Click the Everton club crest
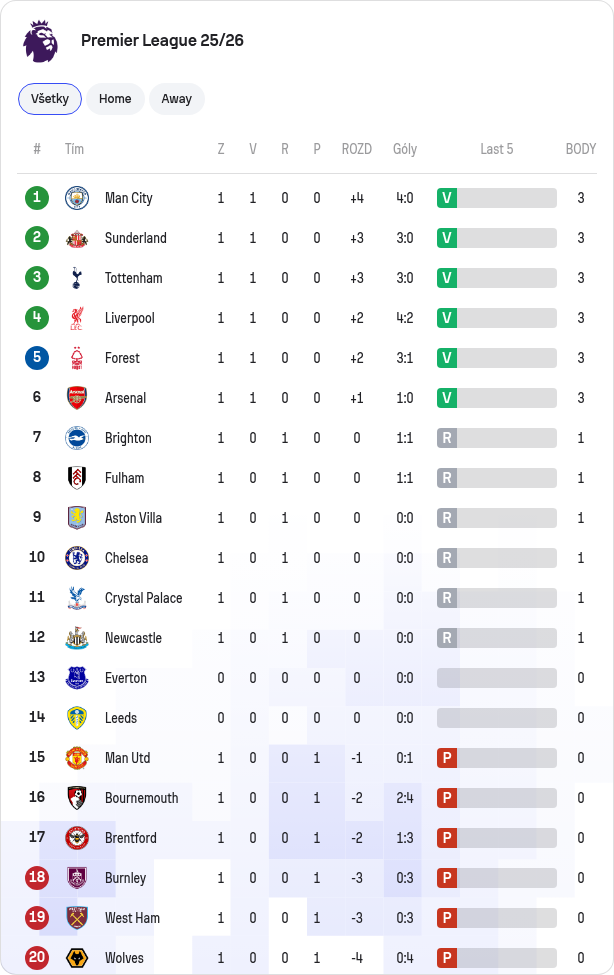 77,678
